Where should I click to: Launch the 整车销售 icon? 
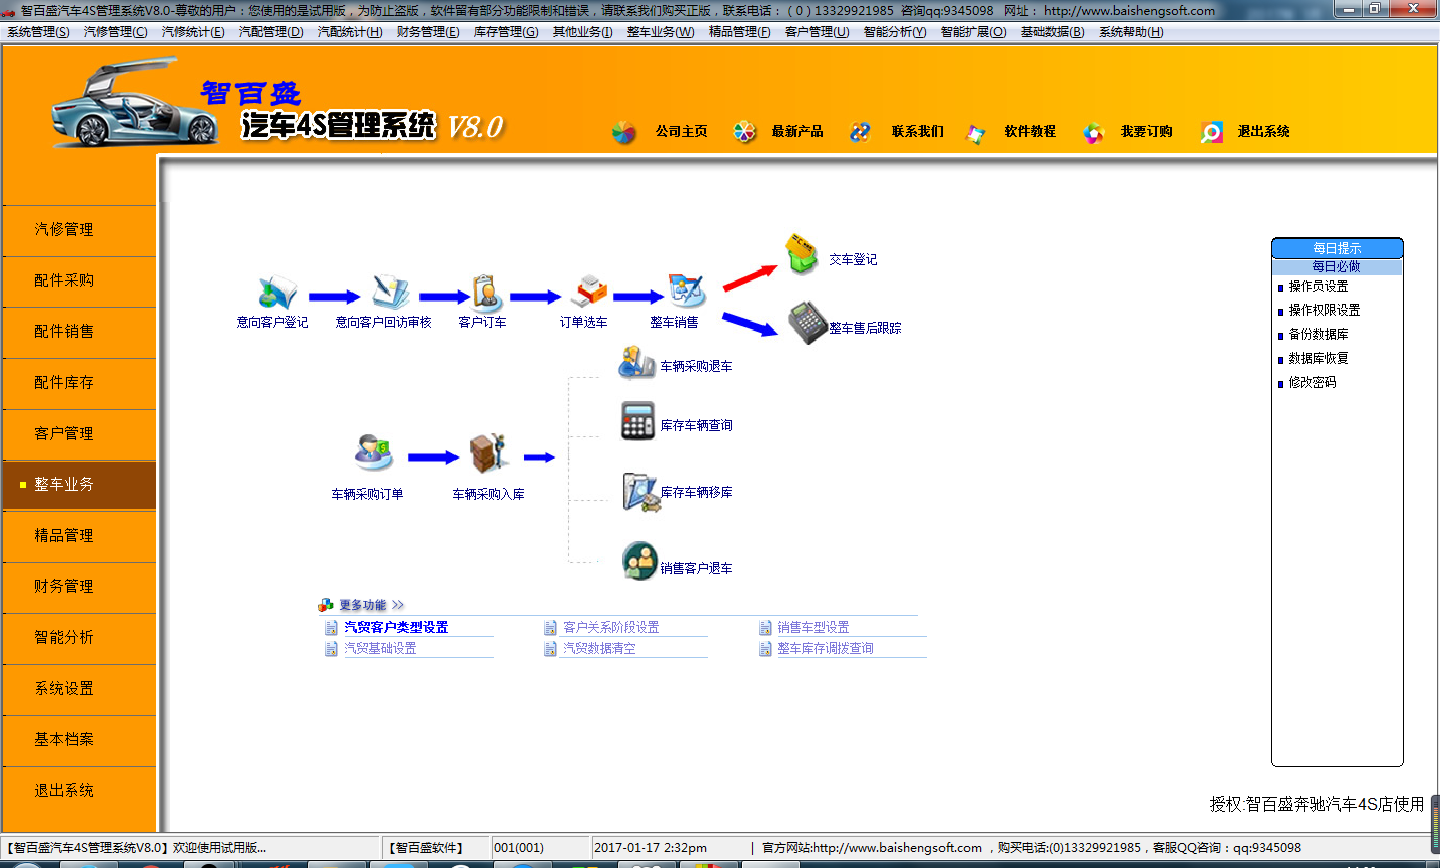[687, 291]
